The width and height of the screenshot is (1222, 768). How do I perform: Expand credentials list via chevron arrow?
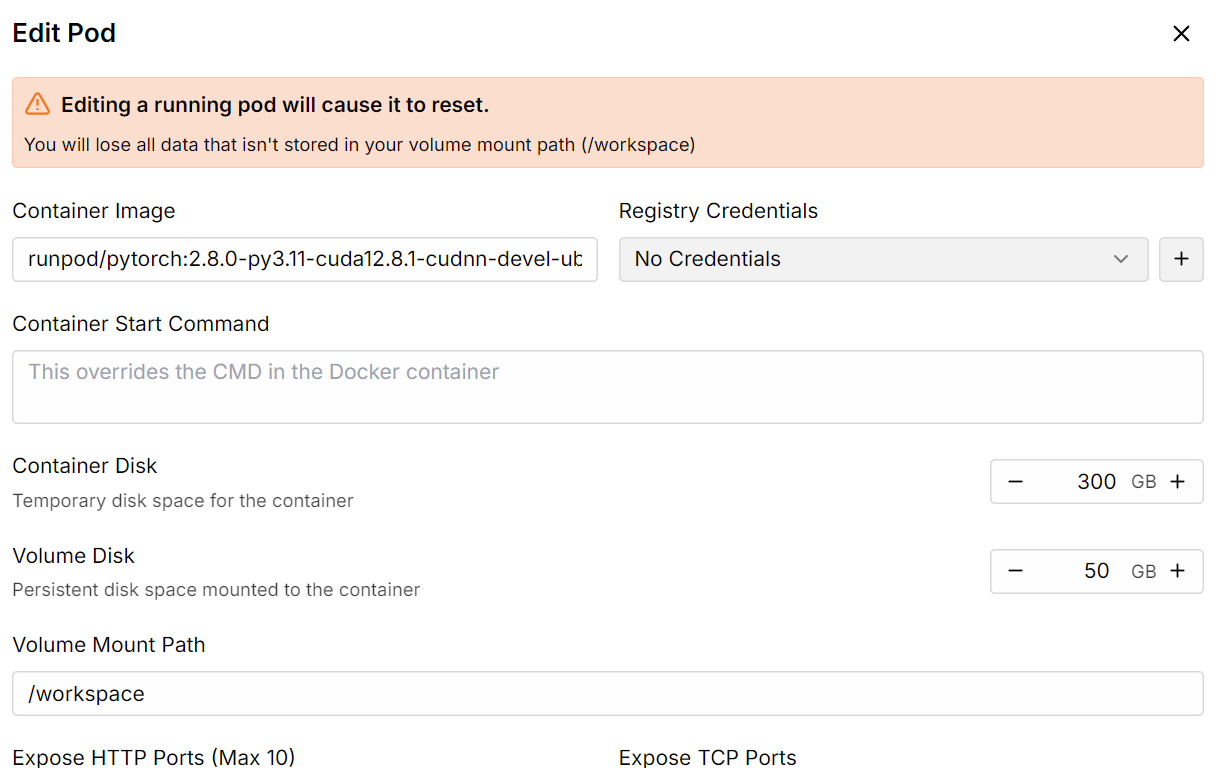click(1121, 259)
